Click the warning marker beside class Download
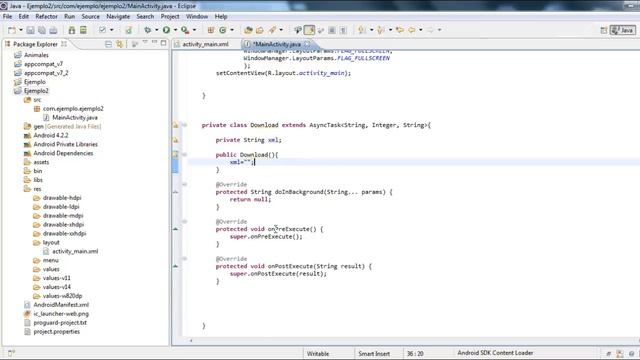640x360 pixels. click(x=176, y=125)
